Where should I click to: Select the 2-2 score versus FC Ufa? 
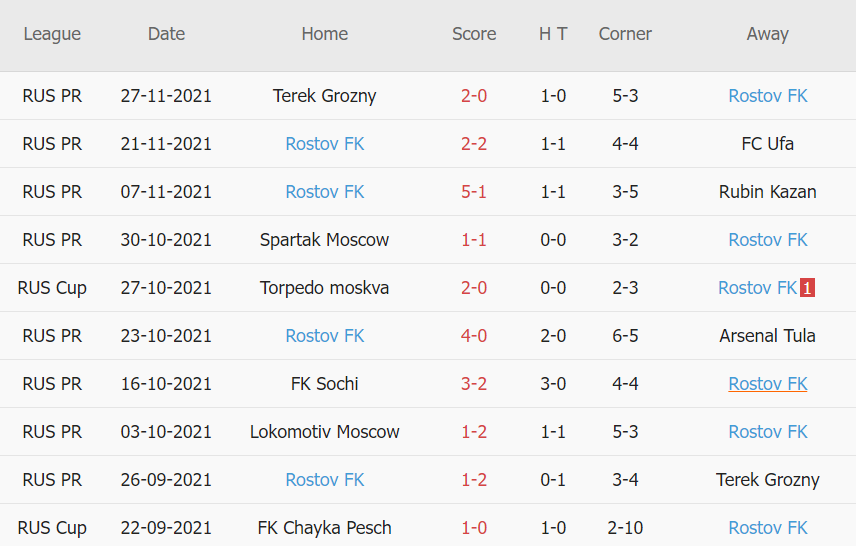pos(474,144)
